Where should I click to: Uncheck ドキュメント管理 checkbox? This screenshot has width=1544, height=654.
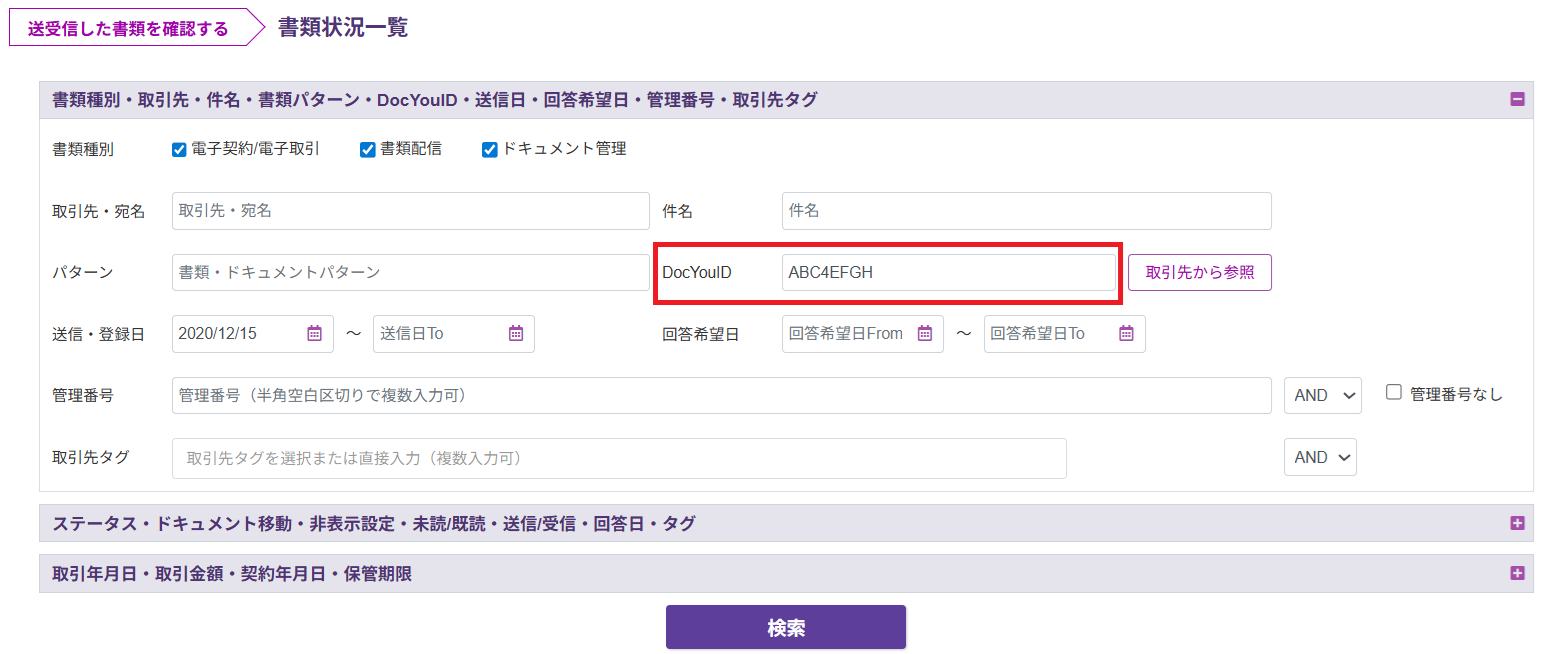point(490,150)
